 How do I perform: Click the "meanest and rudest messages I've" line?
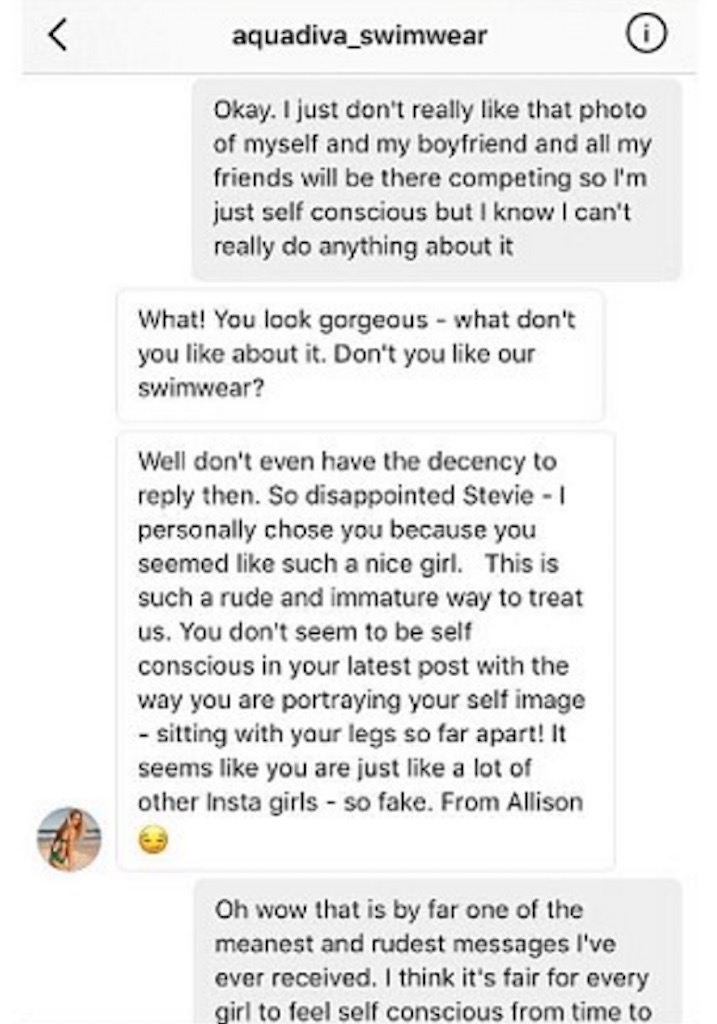click(415, 944)
